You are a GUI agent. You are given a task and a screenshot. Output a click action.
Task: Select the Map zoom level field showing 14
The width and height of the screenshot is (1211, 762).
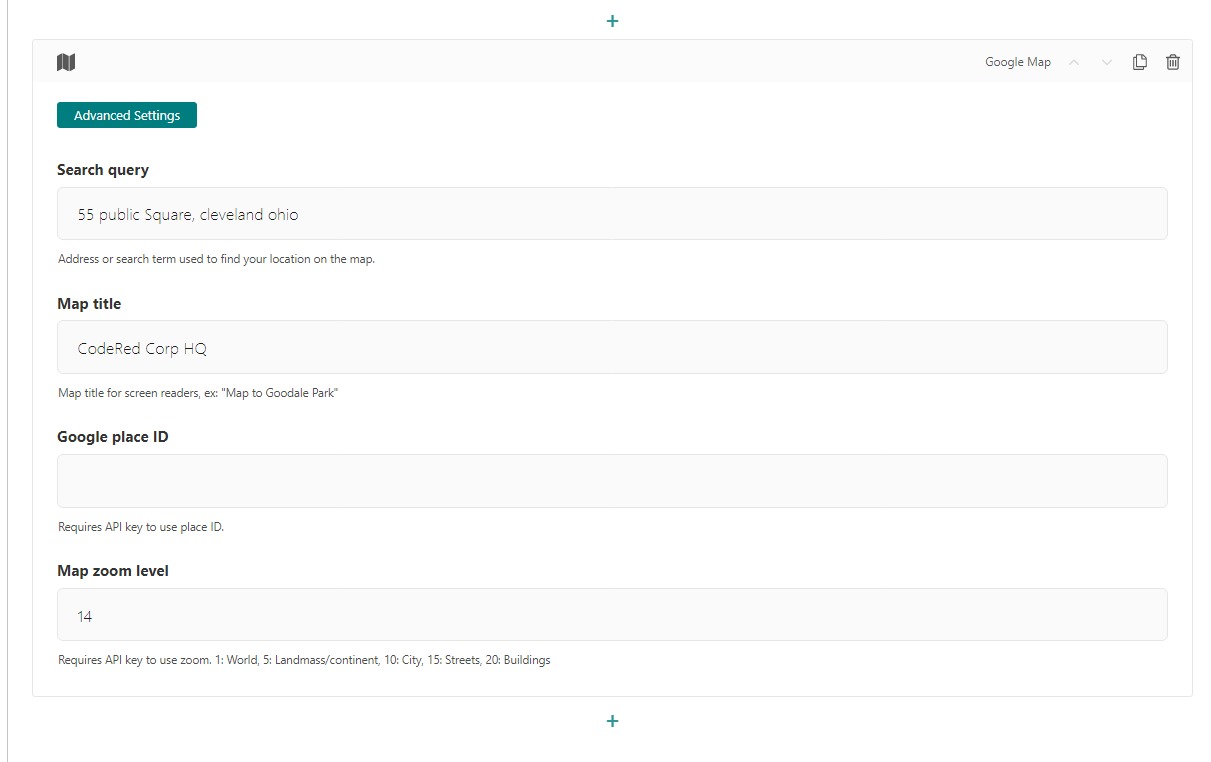pos(612,615)
